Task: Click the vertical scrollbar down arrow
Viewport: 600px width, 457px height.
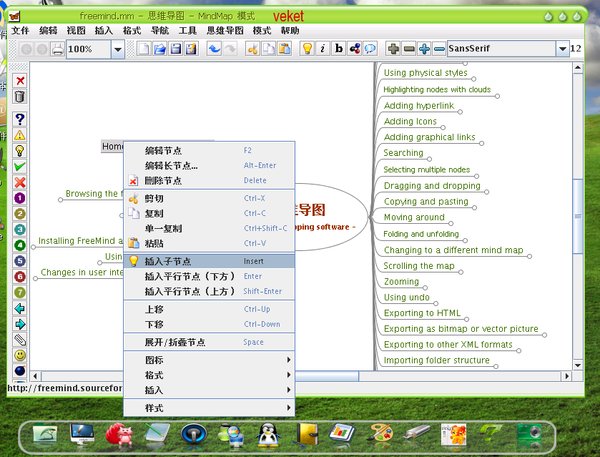Action: 578,365
